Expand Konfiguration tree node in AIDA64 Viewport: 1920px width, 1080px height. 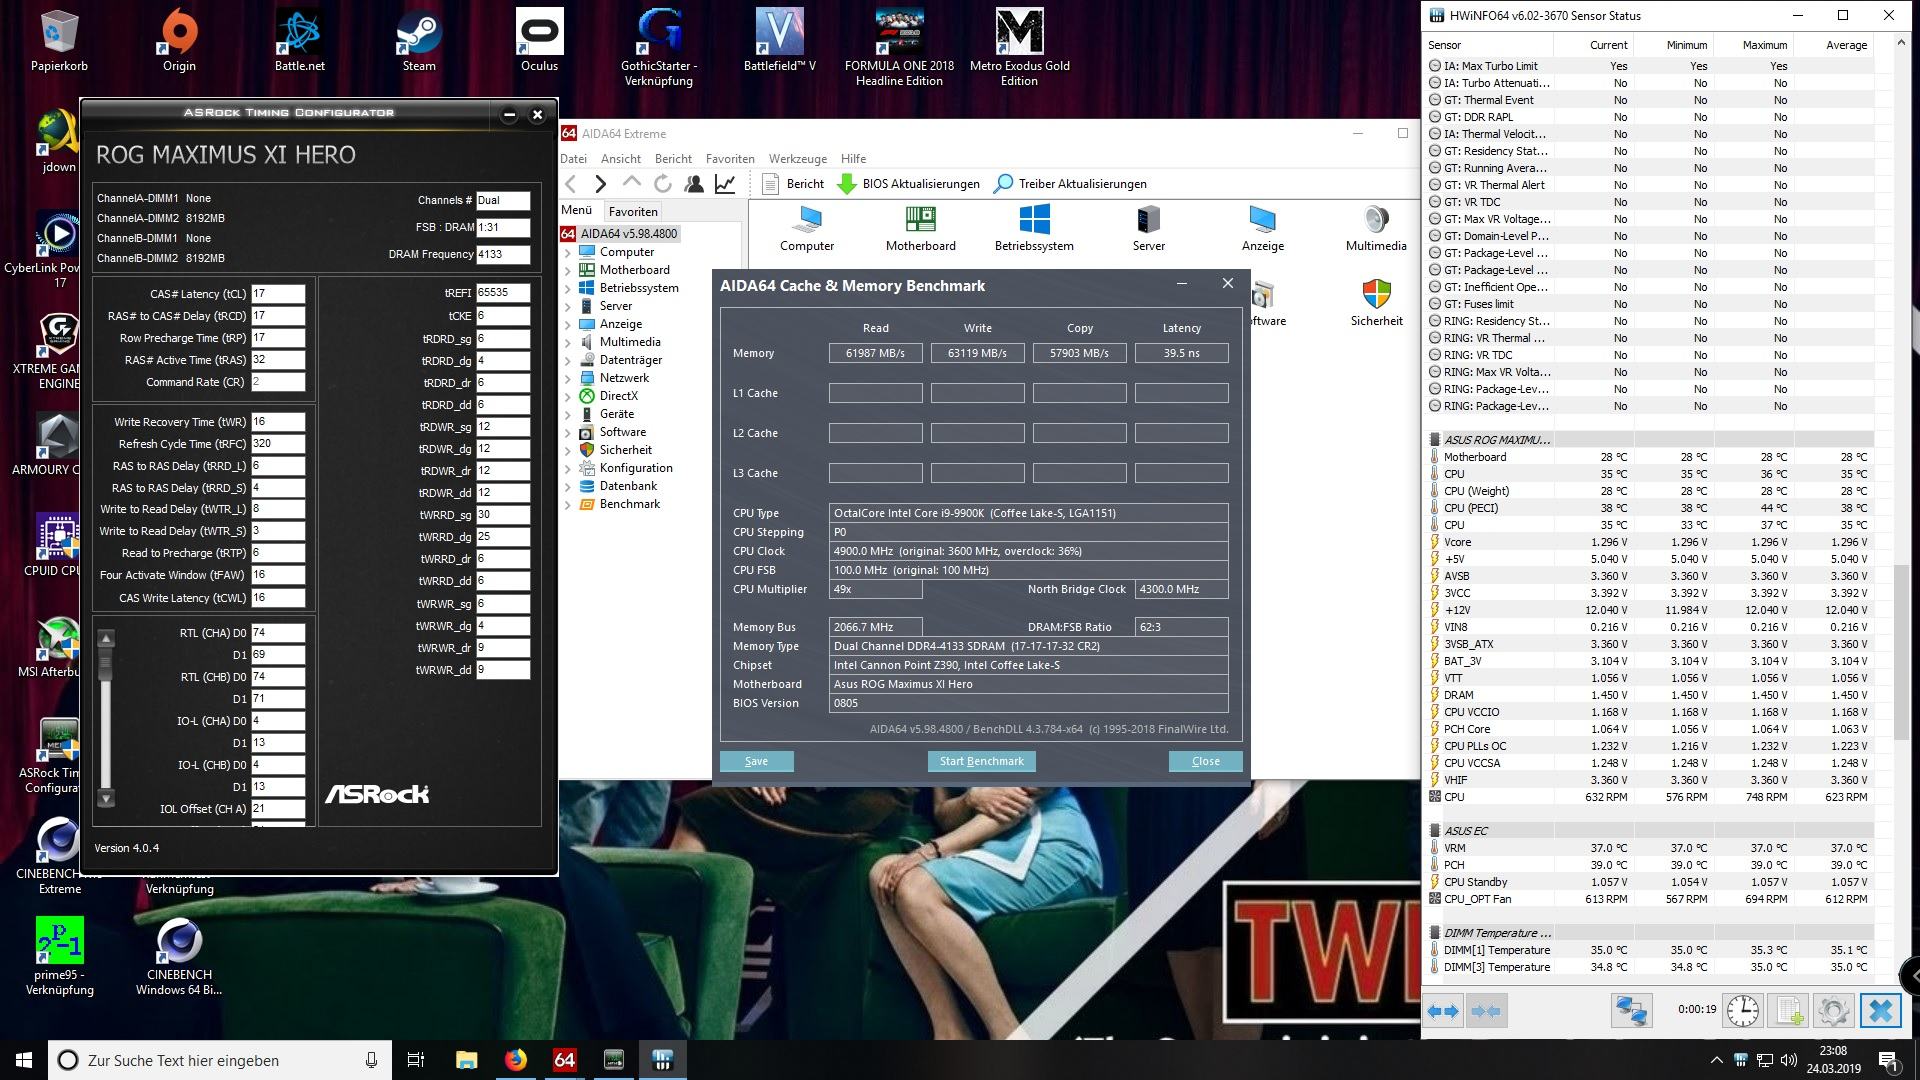(x=568, y=468)
